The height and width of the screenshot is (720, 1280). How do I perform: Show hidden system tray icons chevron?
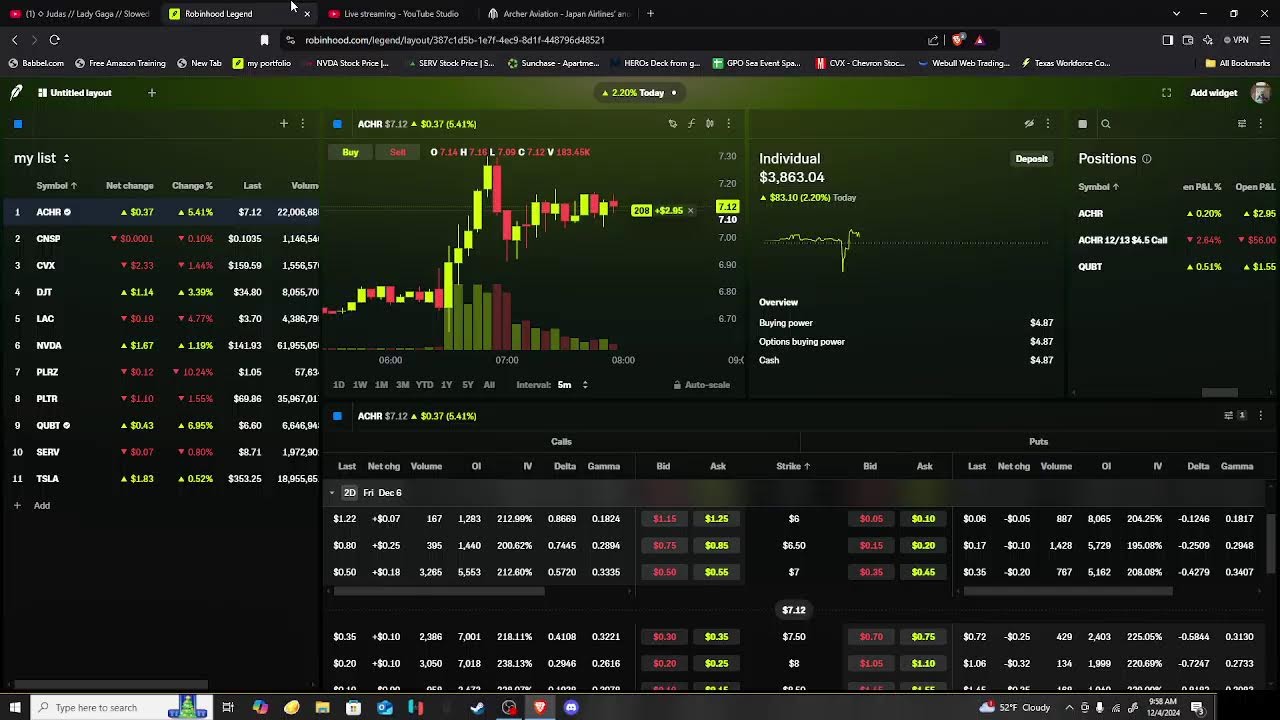(1069, 708)
